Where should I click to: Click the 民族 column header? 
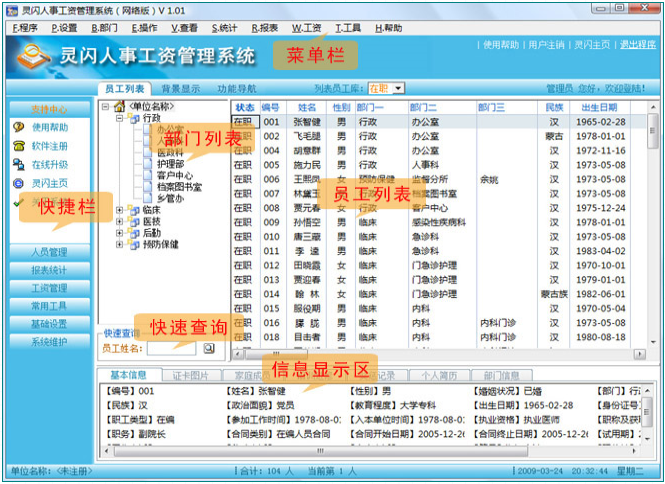pos(554,108)
